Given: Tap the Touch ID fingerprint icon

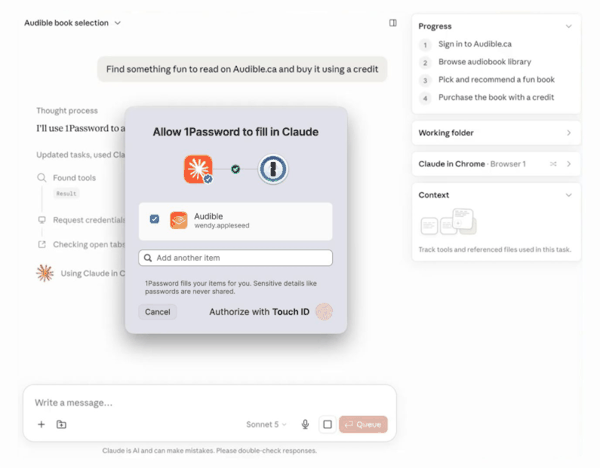Looking at the screenshot, I should tap(324, 311).
